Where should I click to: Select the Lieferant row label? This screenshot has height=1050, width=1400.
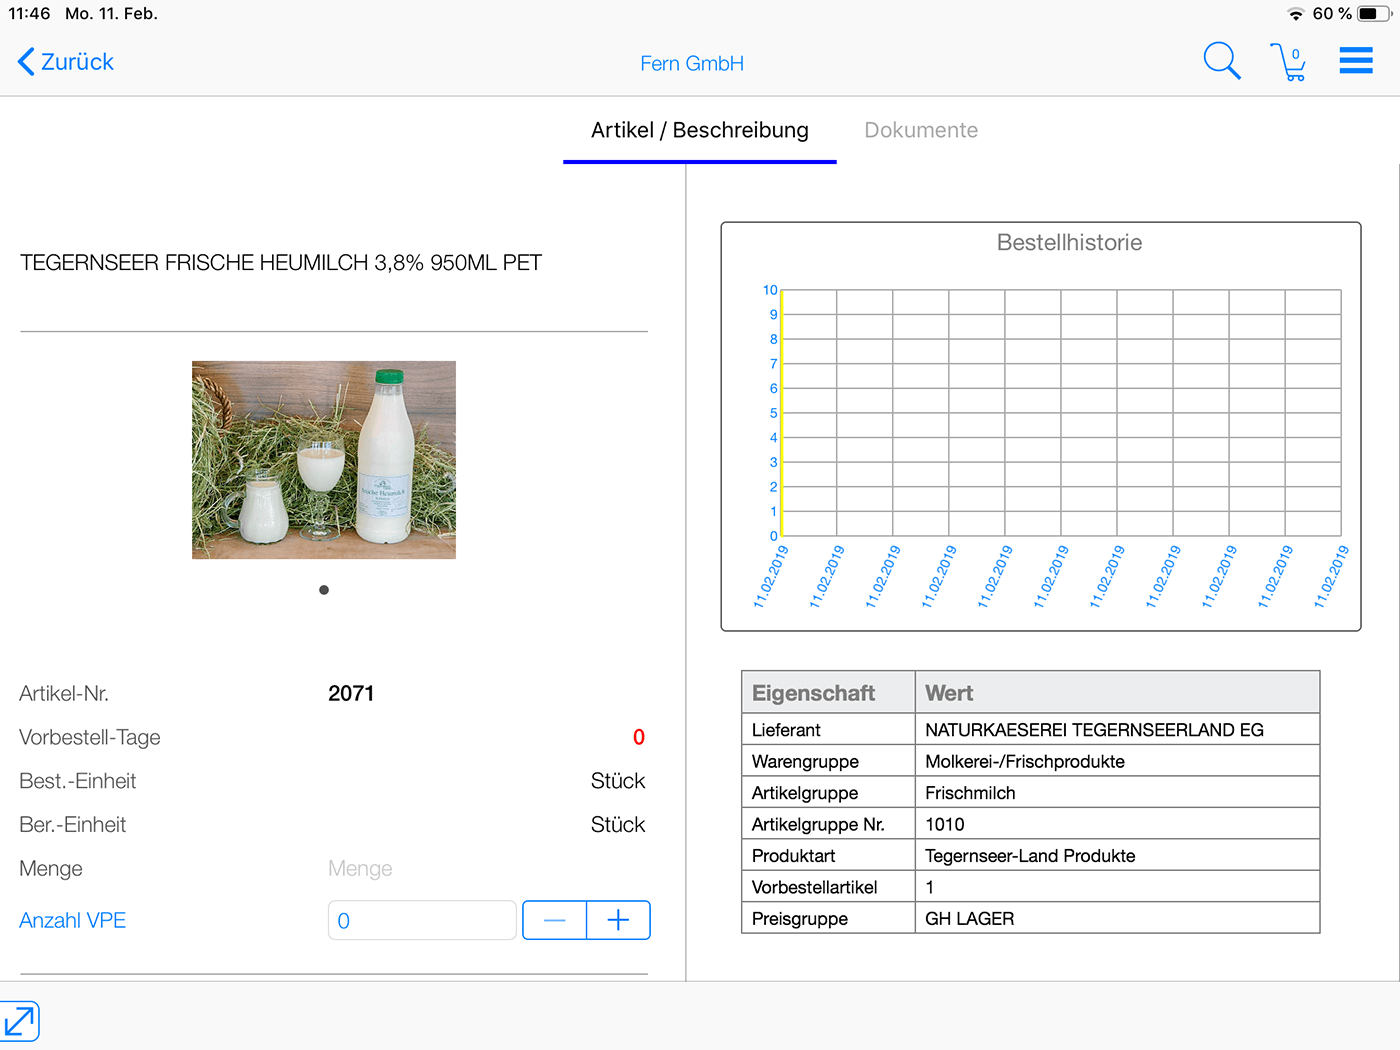(x=828, y=729)
